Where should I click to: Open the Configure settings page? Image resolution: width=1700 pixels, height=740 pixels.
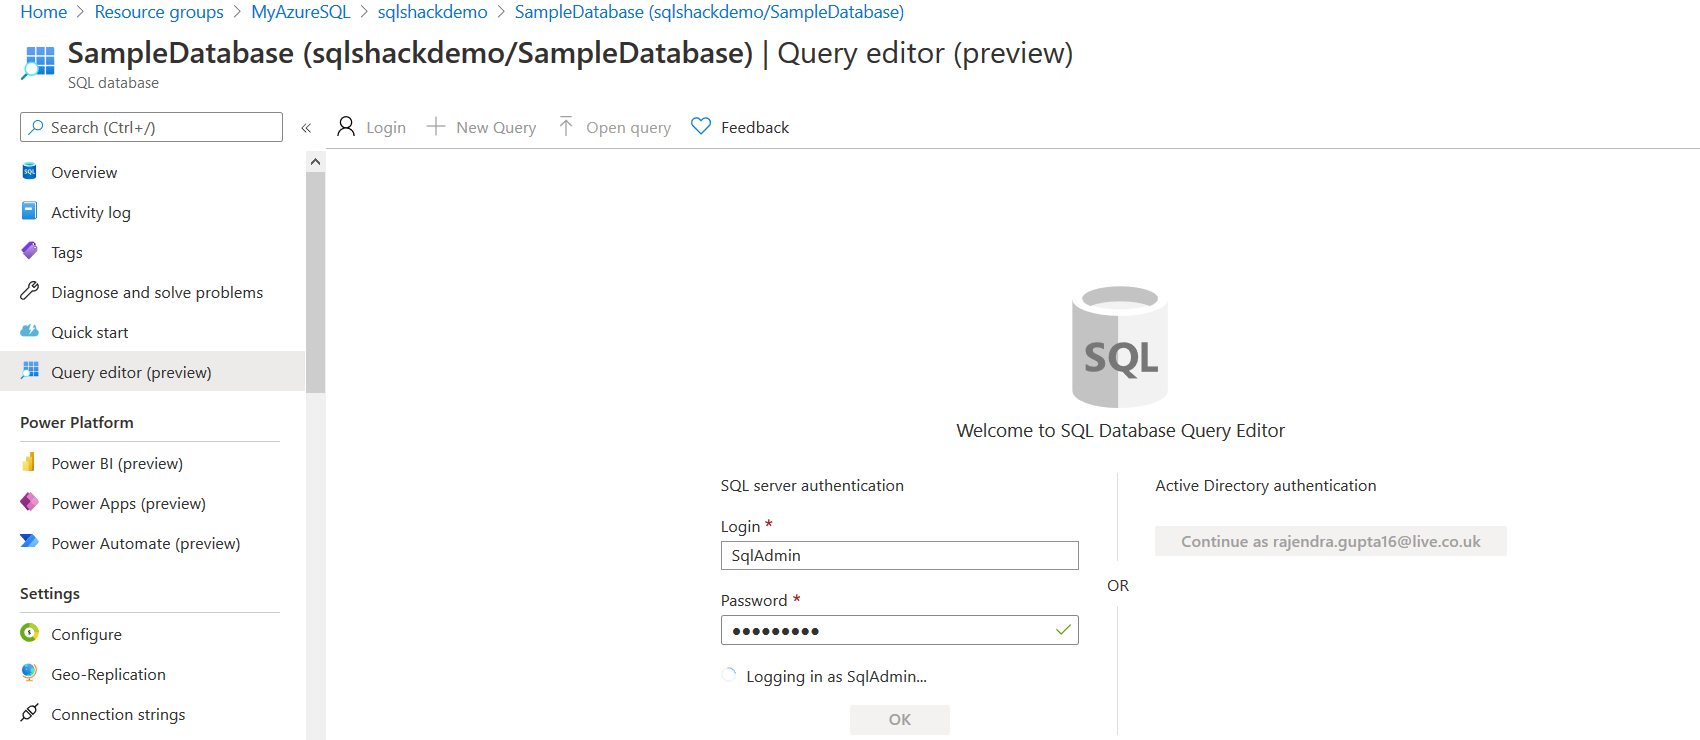tap(86, 634)
